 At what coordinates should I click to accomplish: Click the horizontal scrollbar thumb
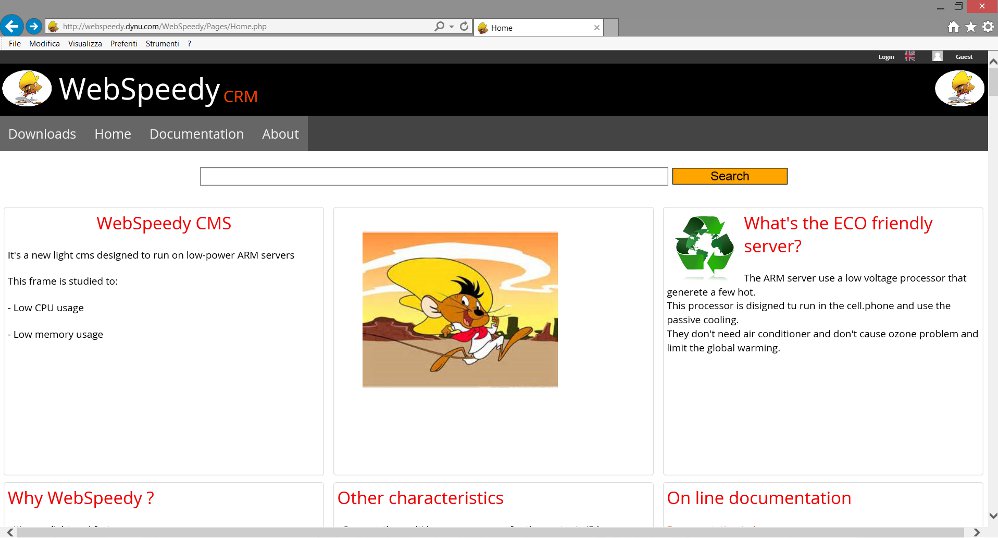click(x=490, y=532)
